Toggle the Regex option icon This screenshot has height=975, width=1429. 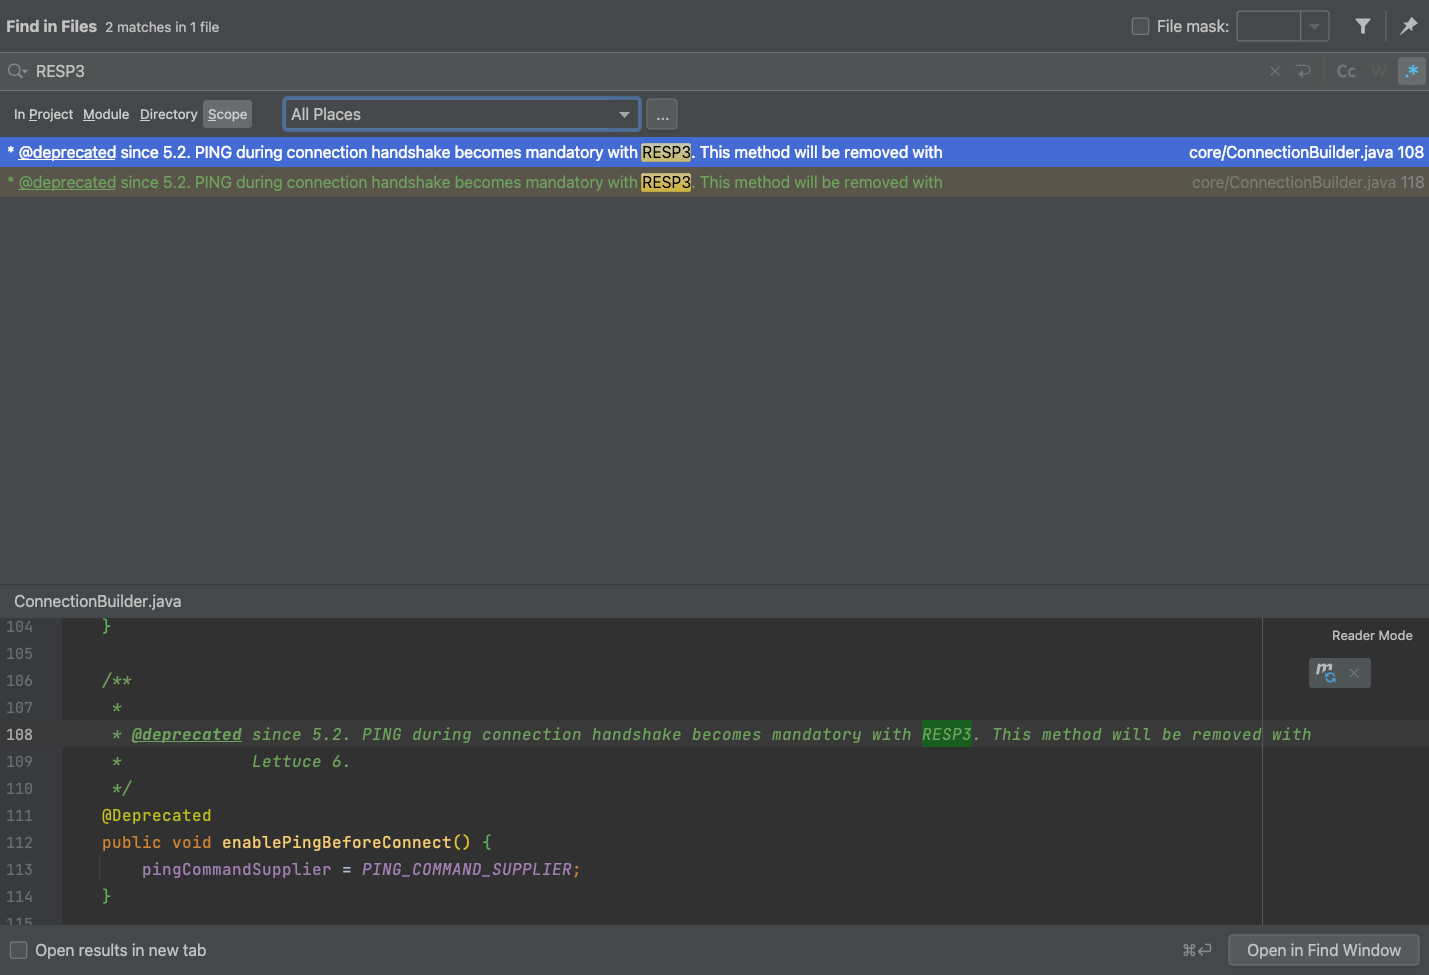click(x=1412, y=71)
